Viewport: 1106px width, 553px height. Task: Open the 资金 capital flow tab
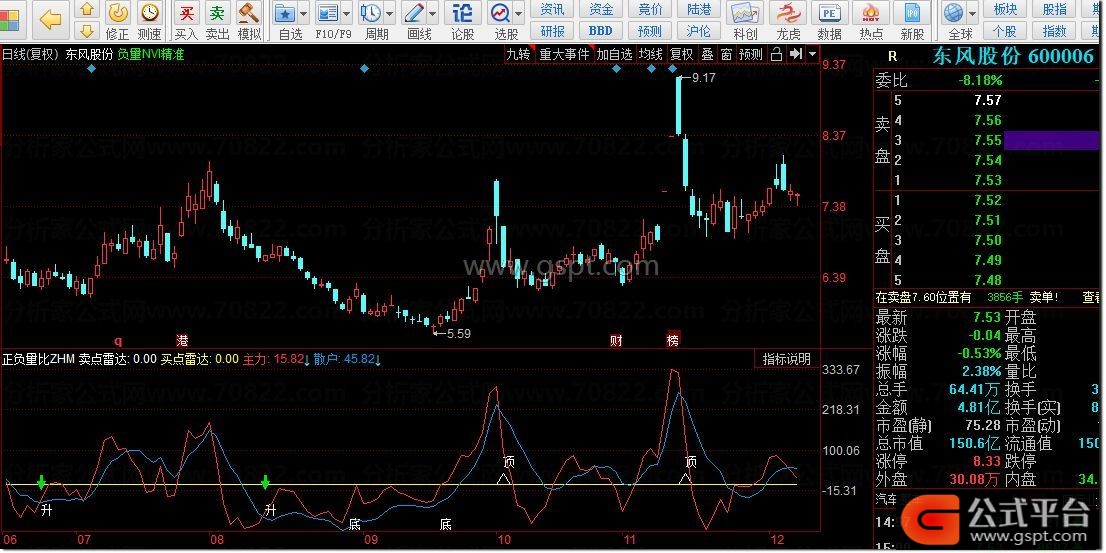click(x=601, y=9)
